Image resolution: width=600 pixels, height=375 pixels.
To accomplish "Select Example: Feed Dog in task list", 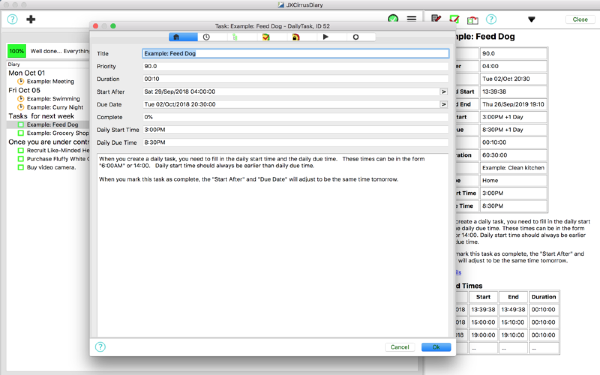I will (52, 125).
